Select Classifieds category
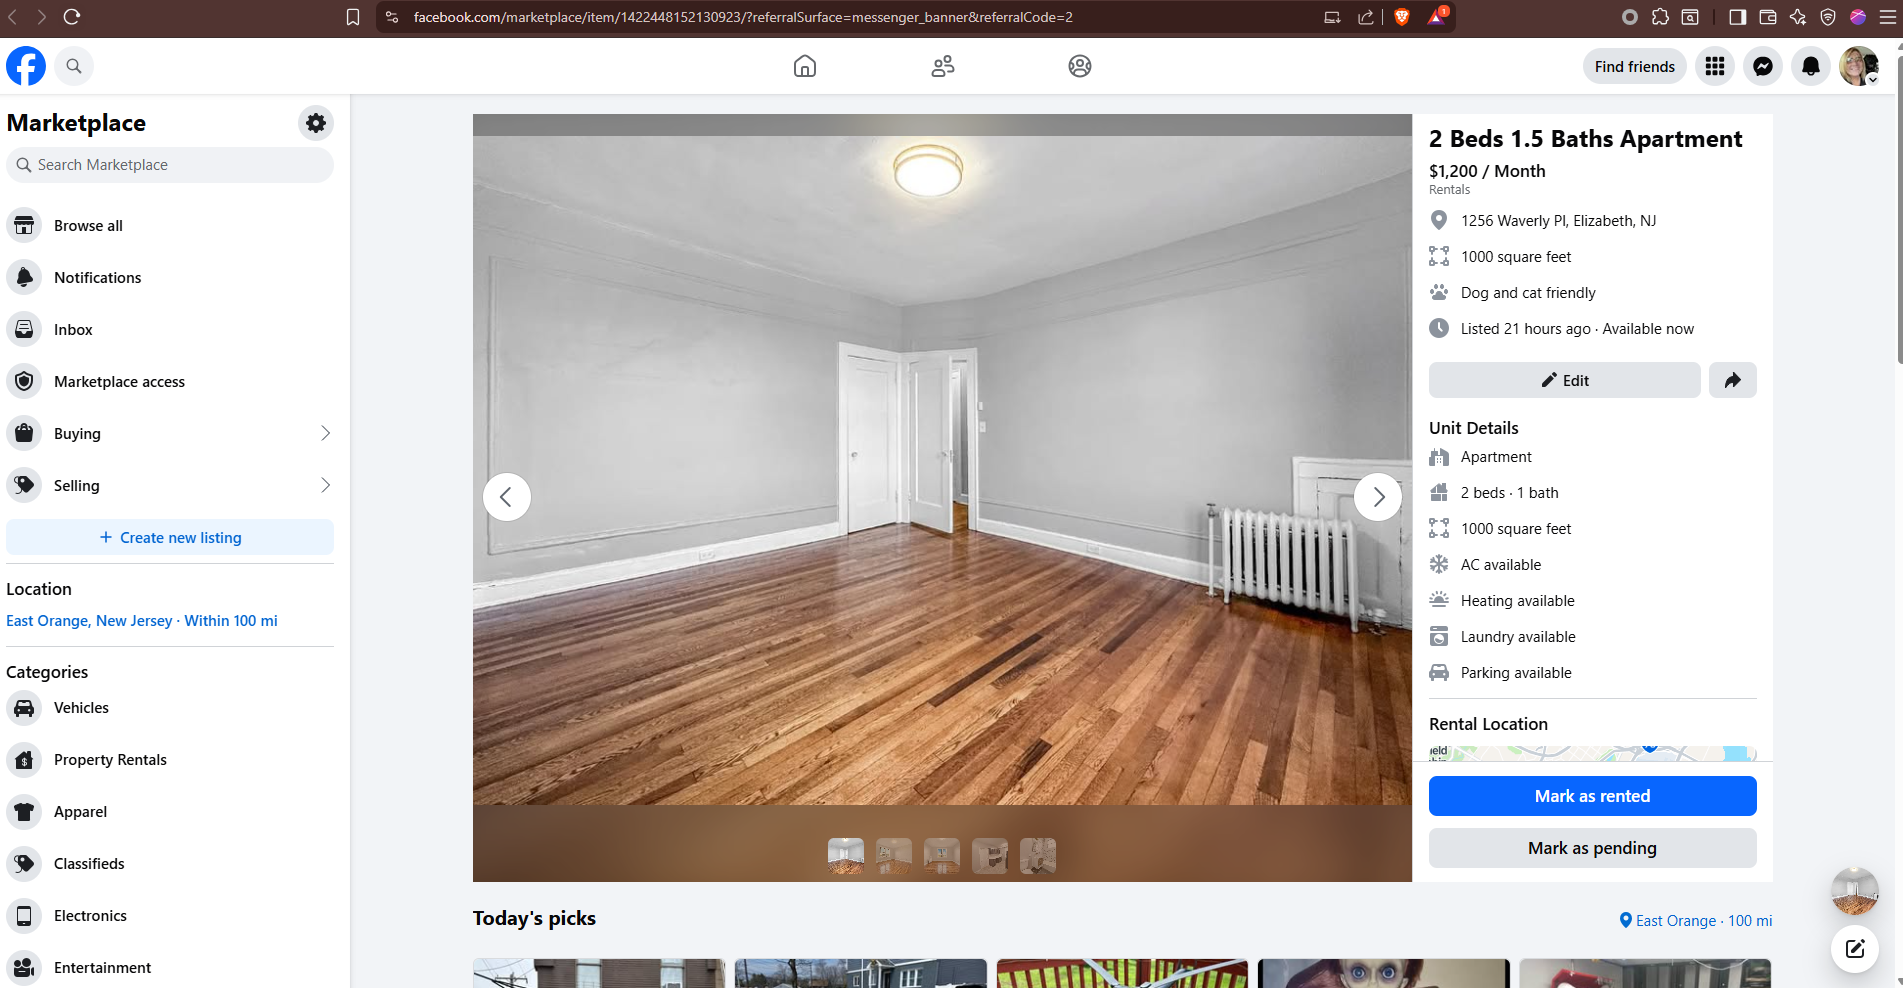This screenshot has width=1903, height=988. (170, 864)
